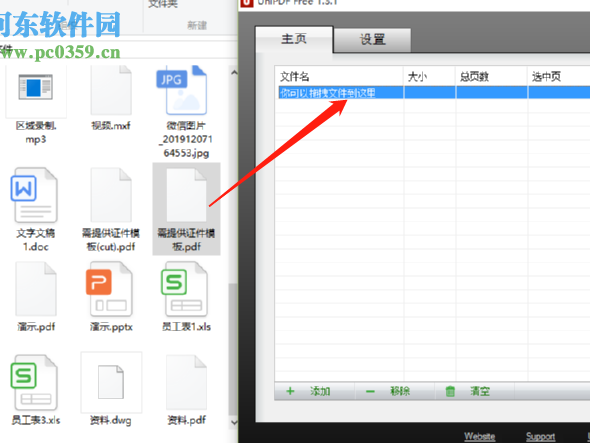
Task: Click the green plus add icon
Action: click(290, 391)
